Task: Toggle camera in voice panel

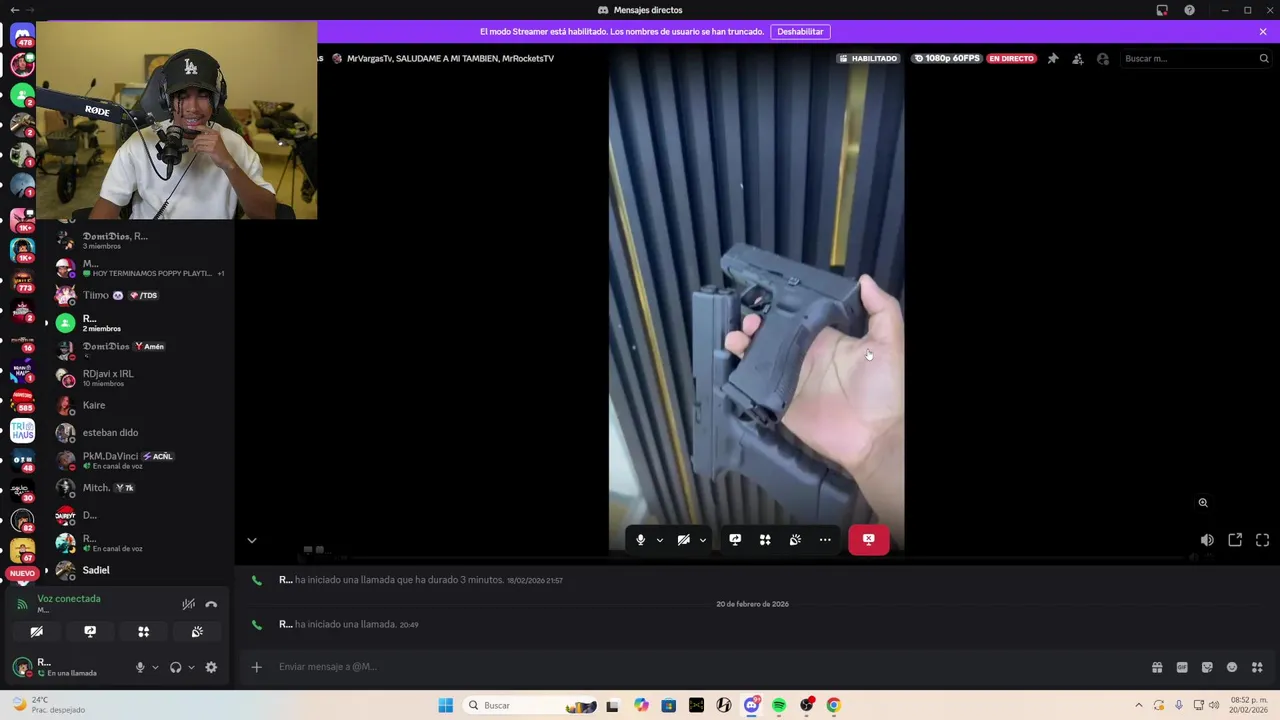Action: click(36, 632)
